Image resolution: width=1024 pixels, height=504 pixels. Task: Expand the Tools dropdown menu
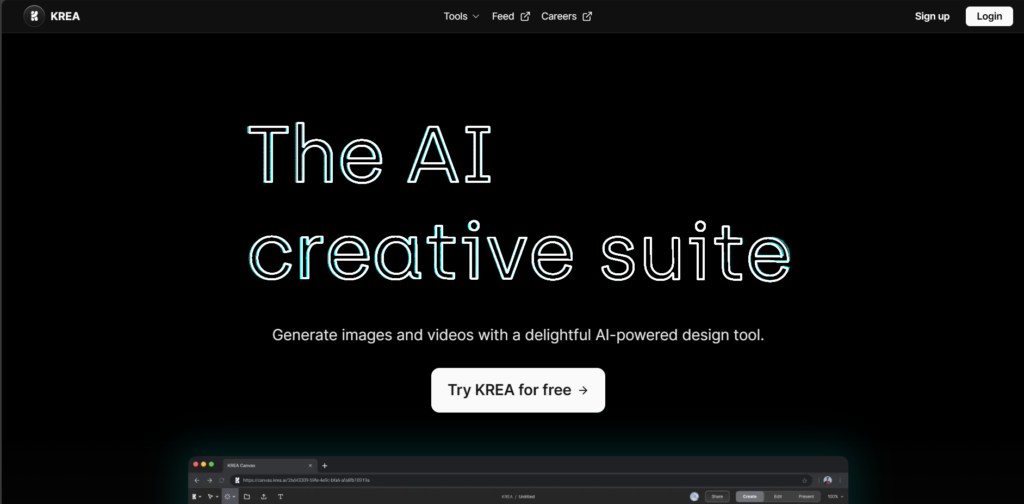coord(462,16)
